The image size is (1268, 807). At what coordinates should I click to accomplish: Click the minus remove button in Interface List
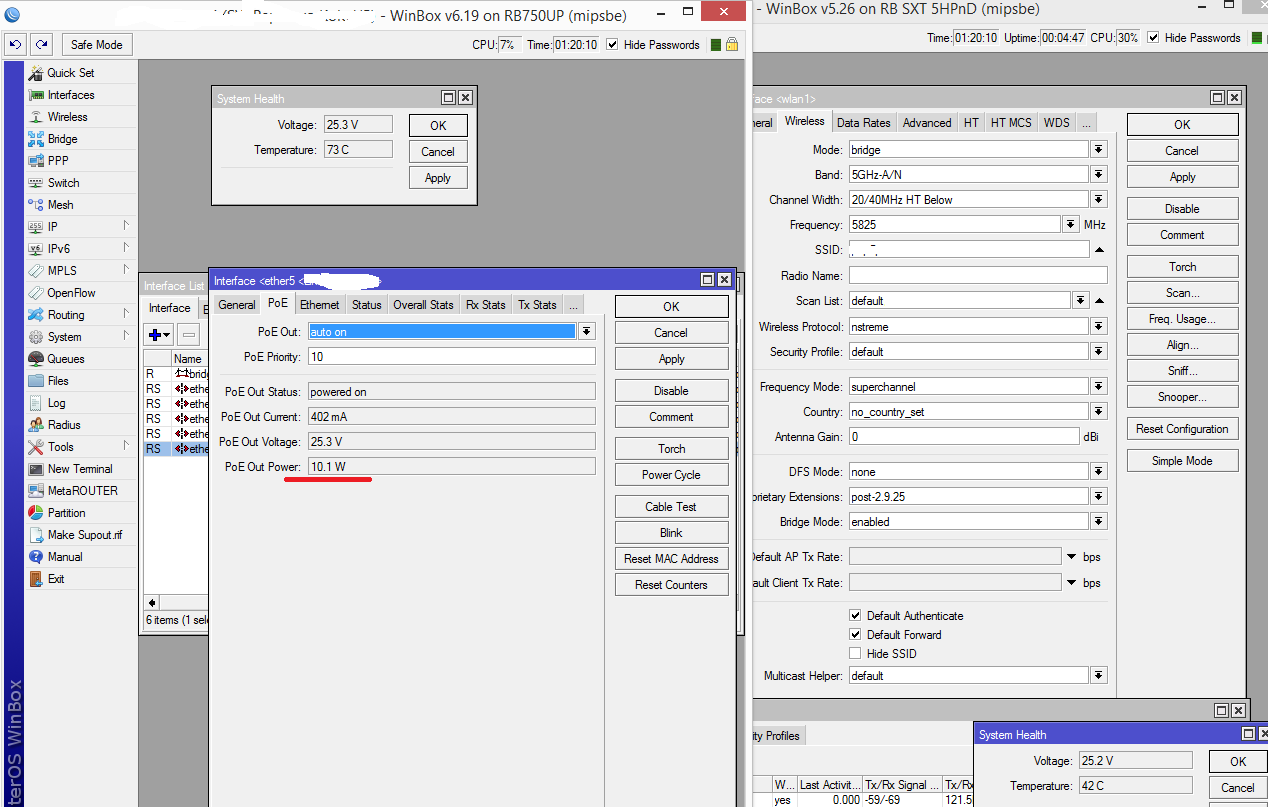(x=189, y=334)
